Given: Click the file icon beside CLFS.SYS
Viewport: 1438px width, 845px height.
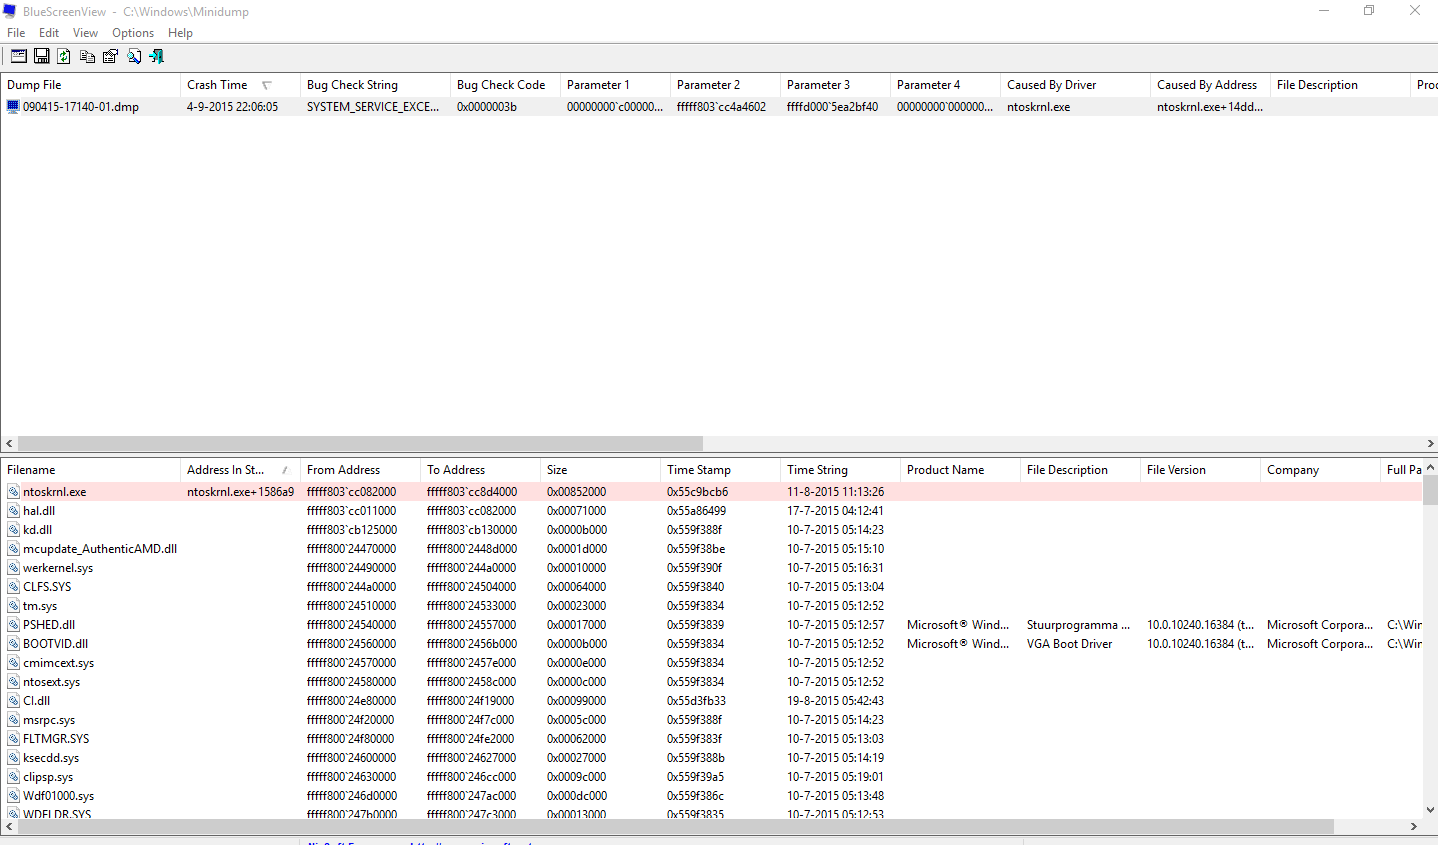Looking at the screenshot, I should [x=13, y=587].
